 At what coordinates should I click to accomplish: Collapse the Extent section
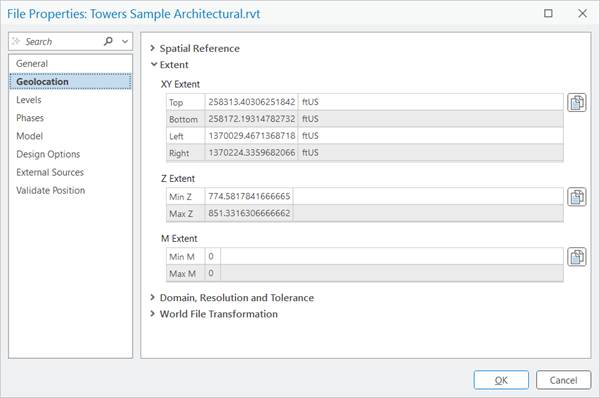point(153,64)
